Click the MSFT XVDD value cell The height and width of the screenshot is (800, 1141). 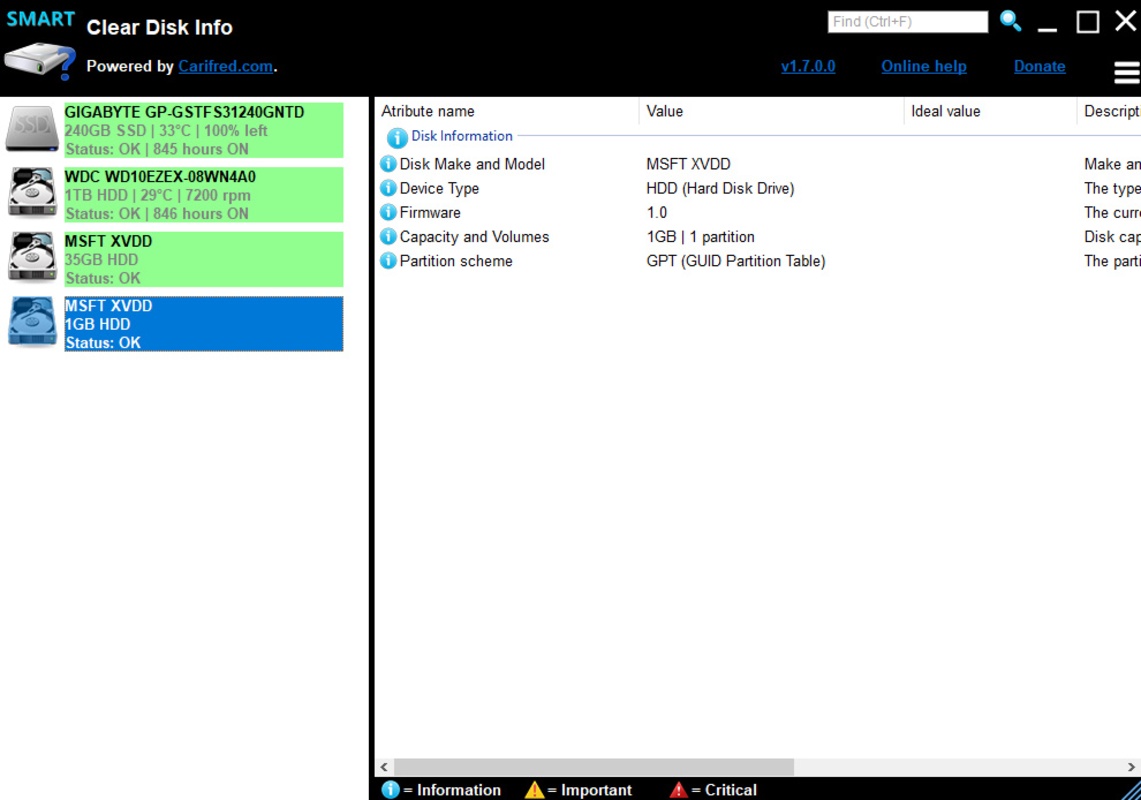coord(688,165)
